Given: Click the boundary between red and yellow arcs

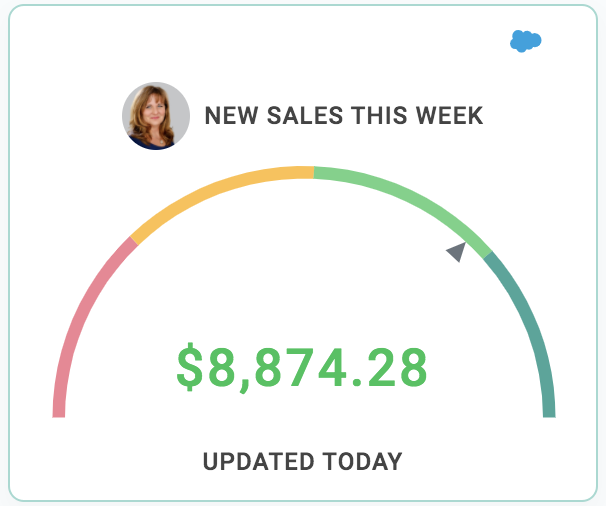Looking at the screenshot, I should click(x=134, y=240).
